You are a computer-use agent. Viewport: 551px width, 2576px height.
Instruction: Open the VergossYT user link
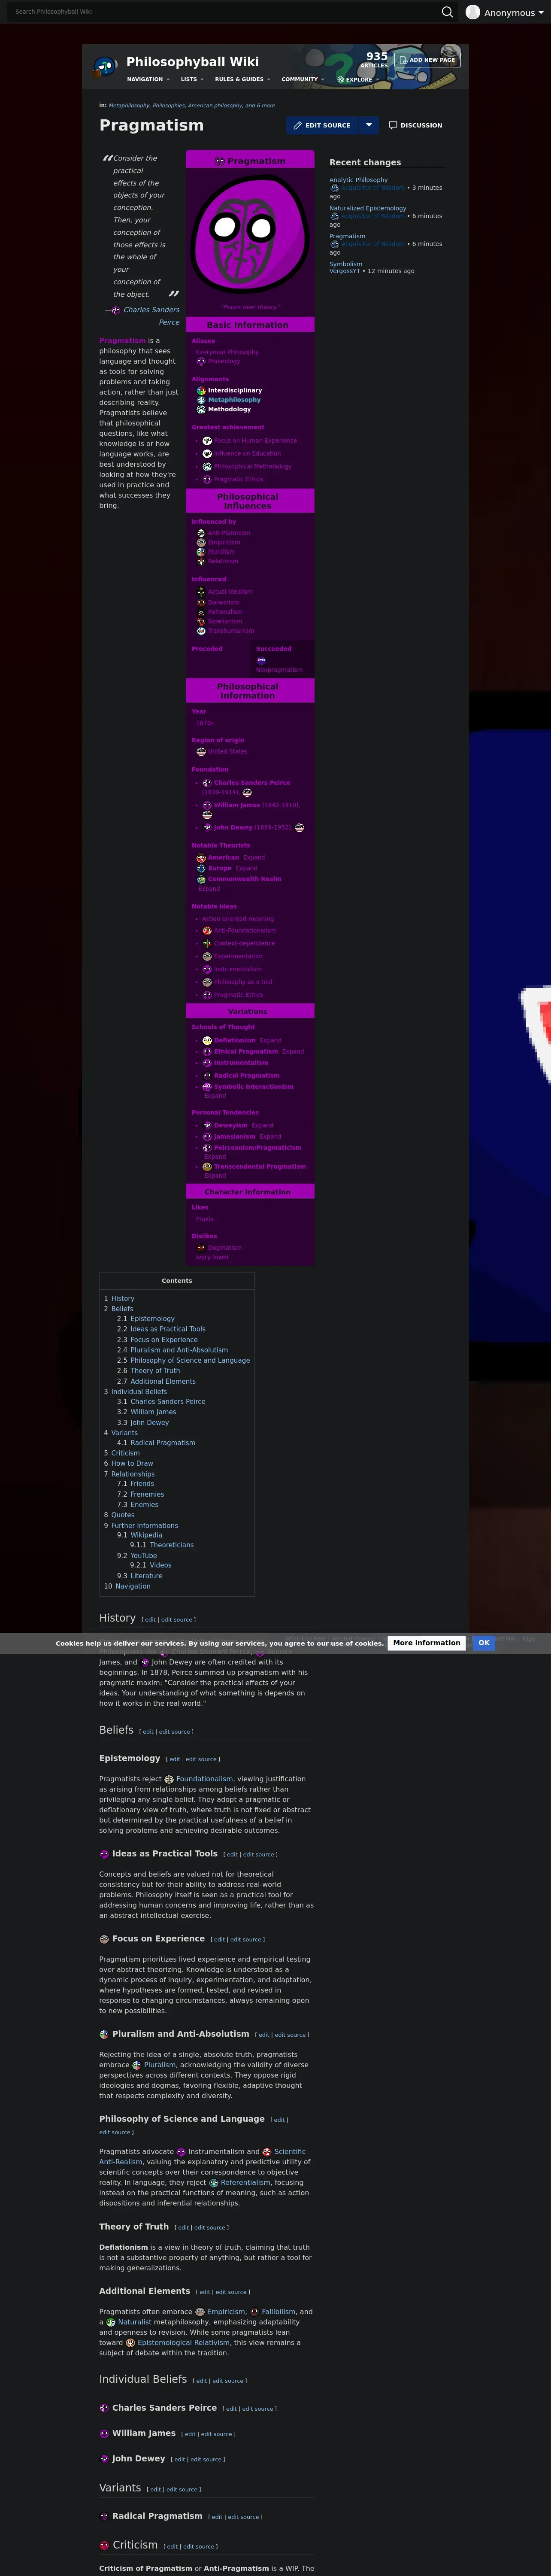point(345,271)
